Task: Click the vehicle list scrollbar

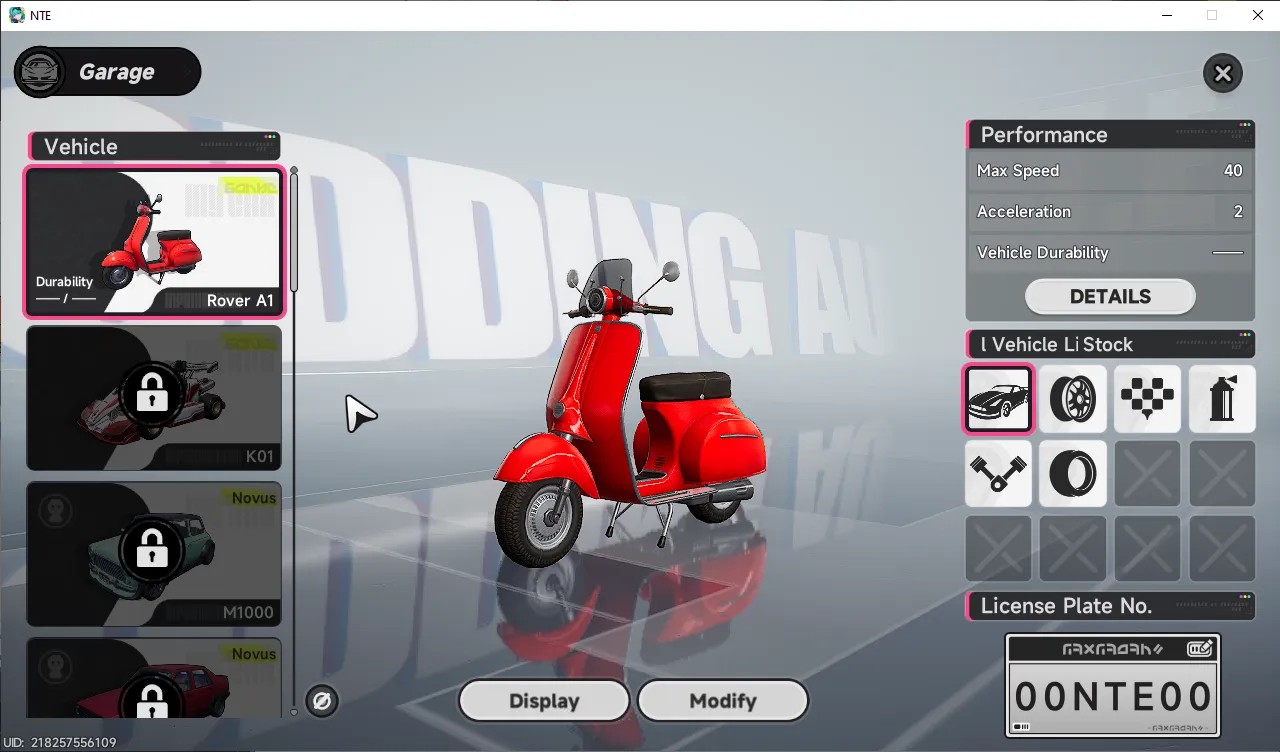Action: click(x=294, y=440)
